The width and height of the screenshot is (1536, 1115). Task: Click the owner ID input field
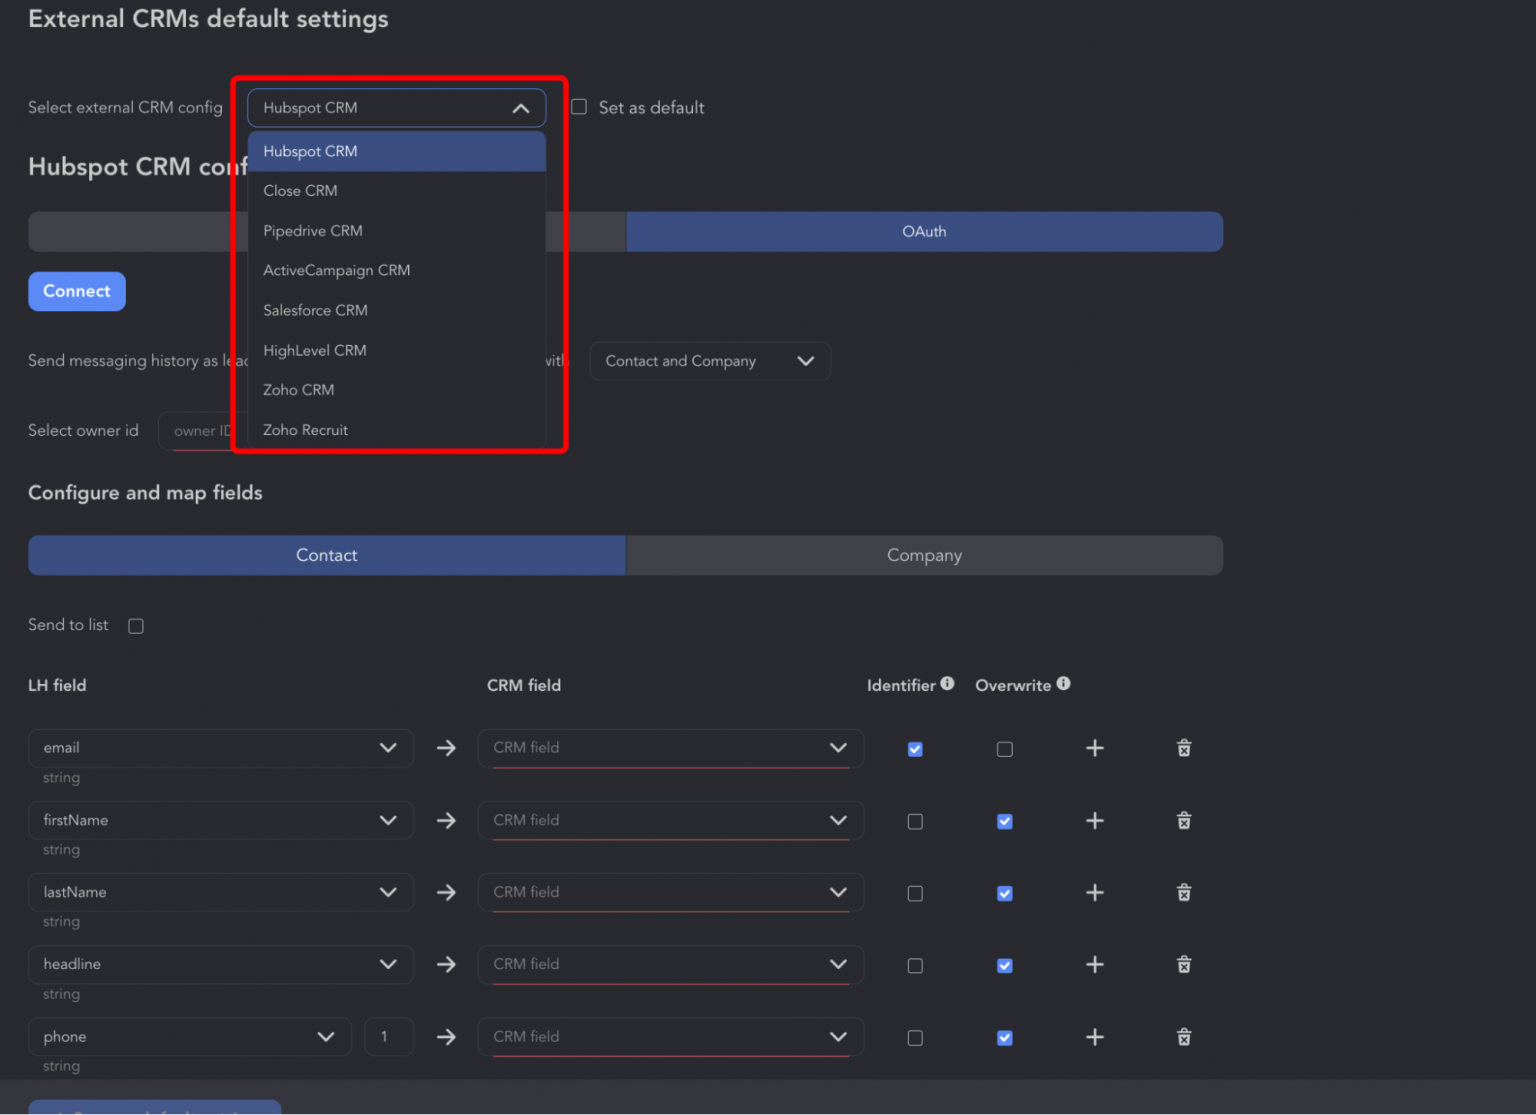tap(203, 430)
